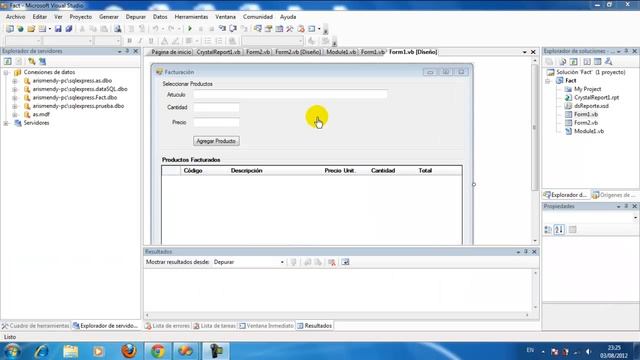The width and height of the screenshot is (640, 360).
Task: Expand arismendy-pc\sqlexpress.dataSQL.dbo connection
Action: click(x=15, y=89)
